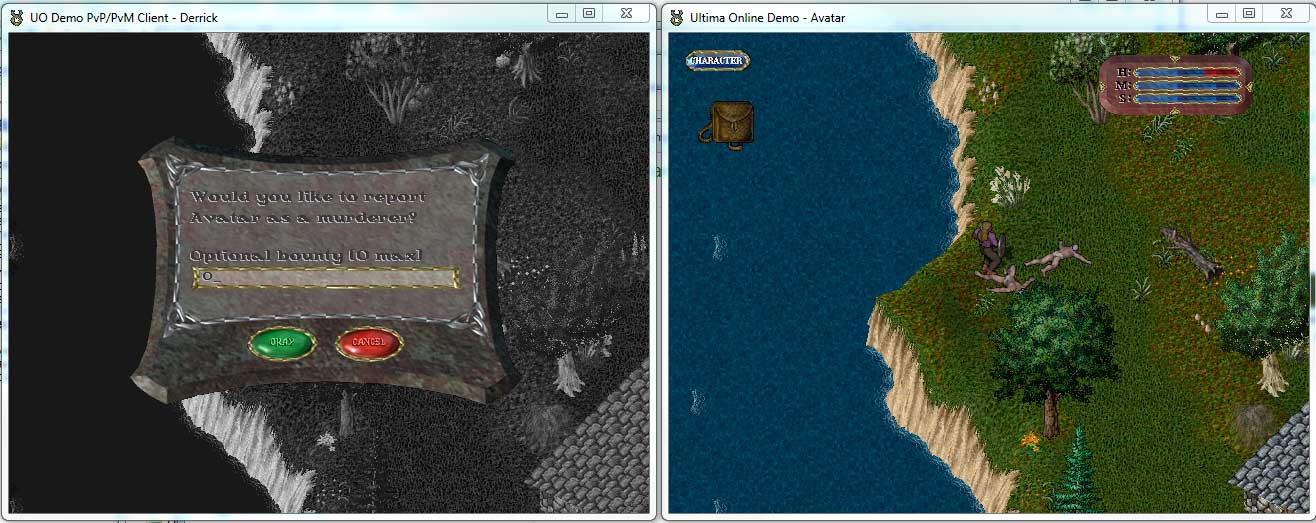Click the Ultima Online Demo Avatar window icon

[x=676, y=17]
